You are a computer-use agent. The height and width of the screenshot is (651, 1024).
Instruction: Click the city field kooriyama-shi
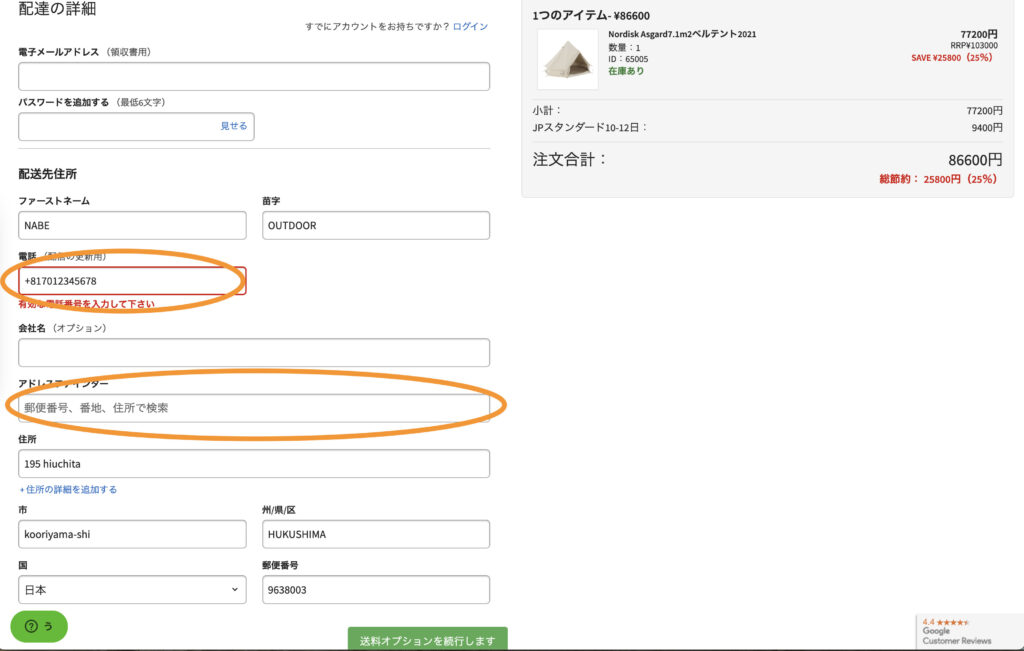point(132,534)
